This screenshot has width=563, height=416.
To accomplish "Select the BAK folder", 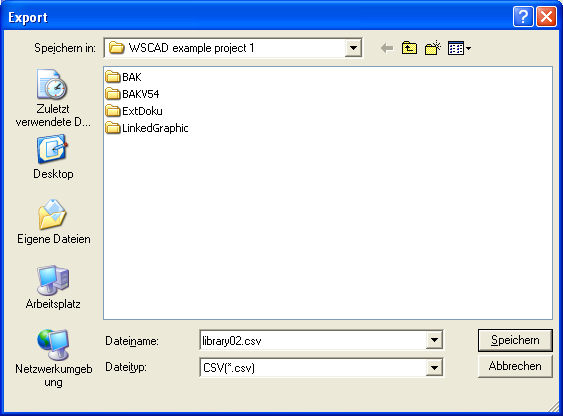I will coord(124,77).
